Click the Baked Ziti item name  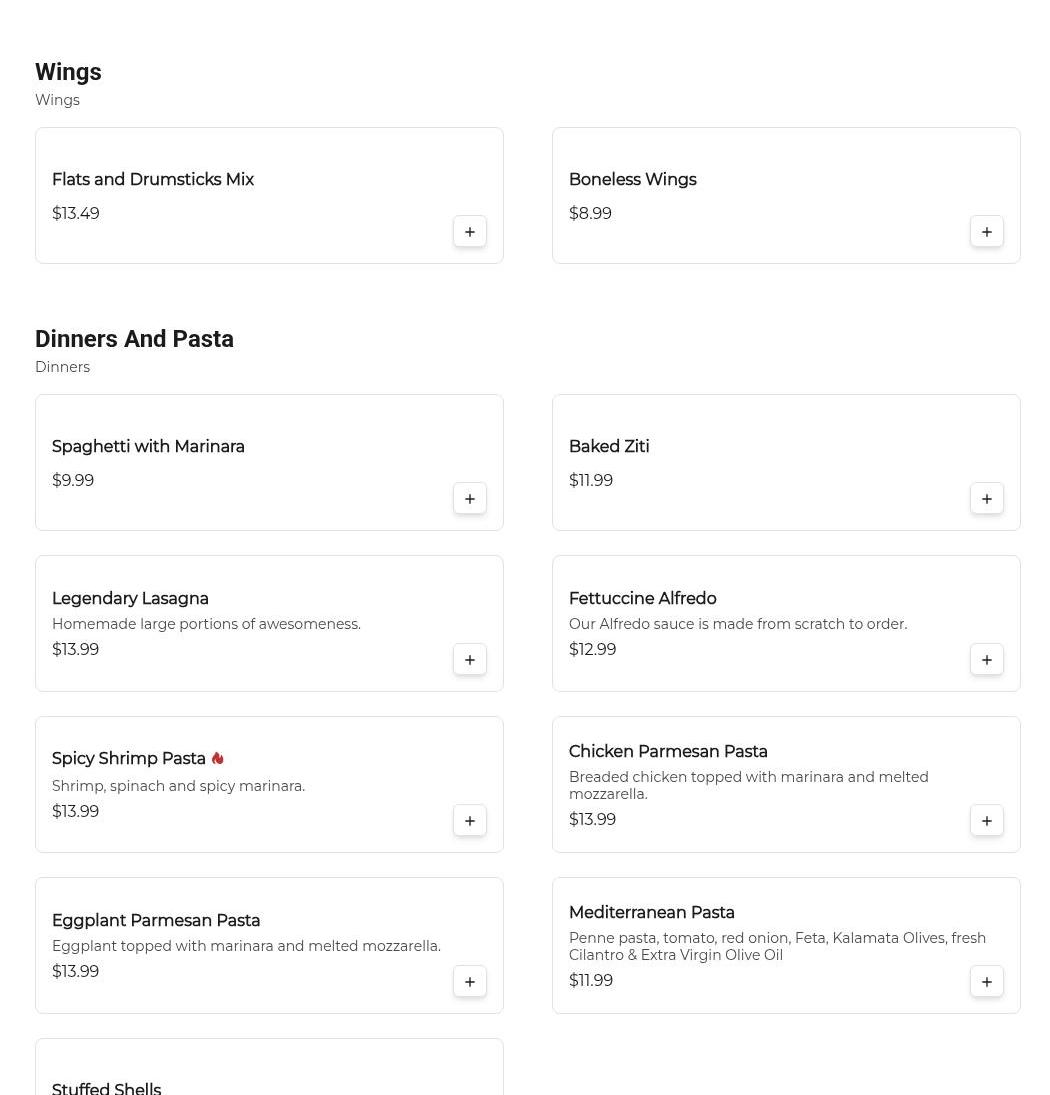click(x=608, y=447)
